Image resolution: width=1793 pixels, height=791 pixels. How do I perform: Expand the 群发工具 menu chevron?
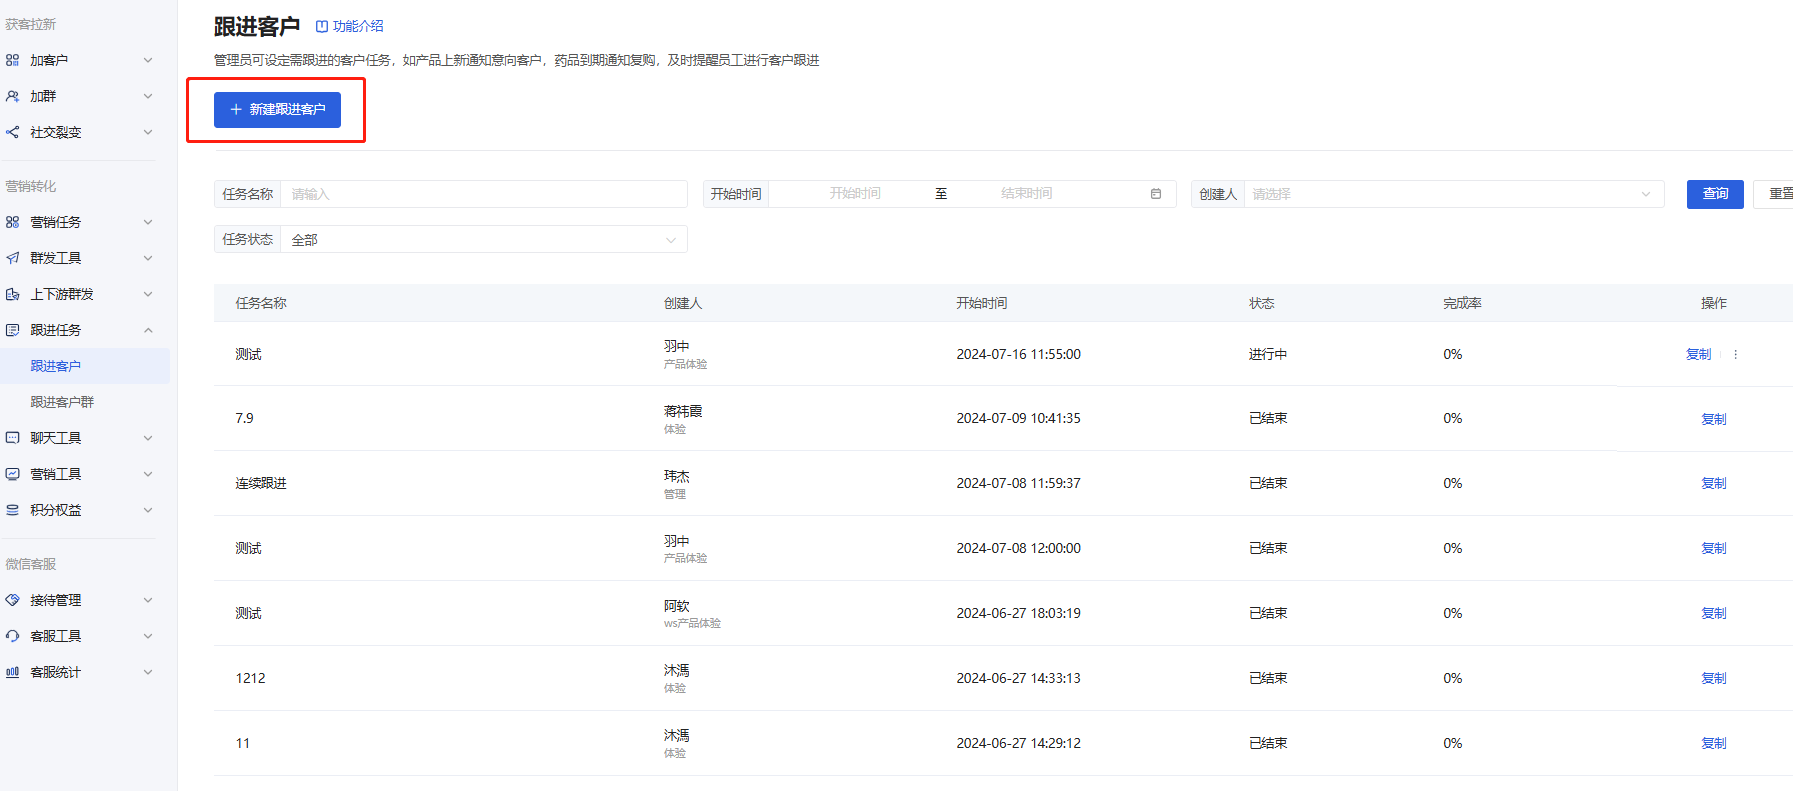click(148, 258)
